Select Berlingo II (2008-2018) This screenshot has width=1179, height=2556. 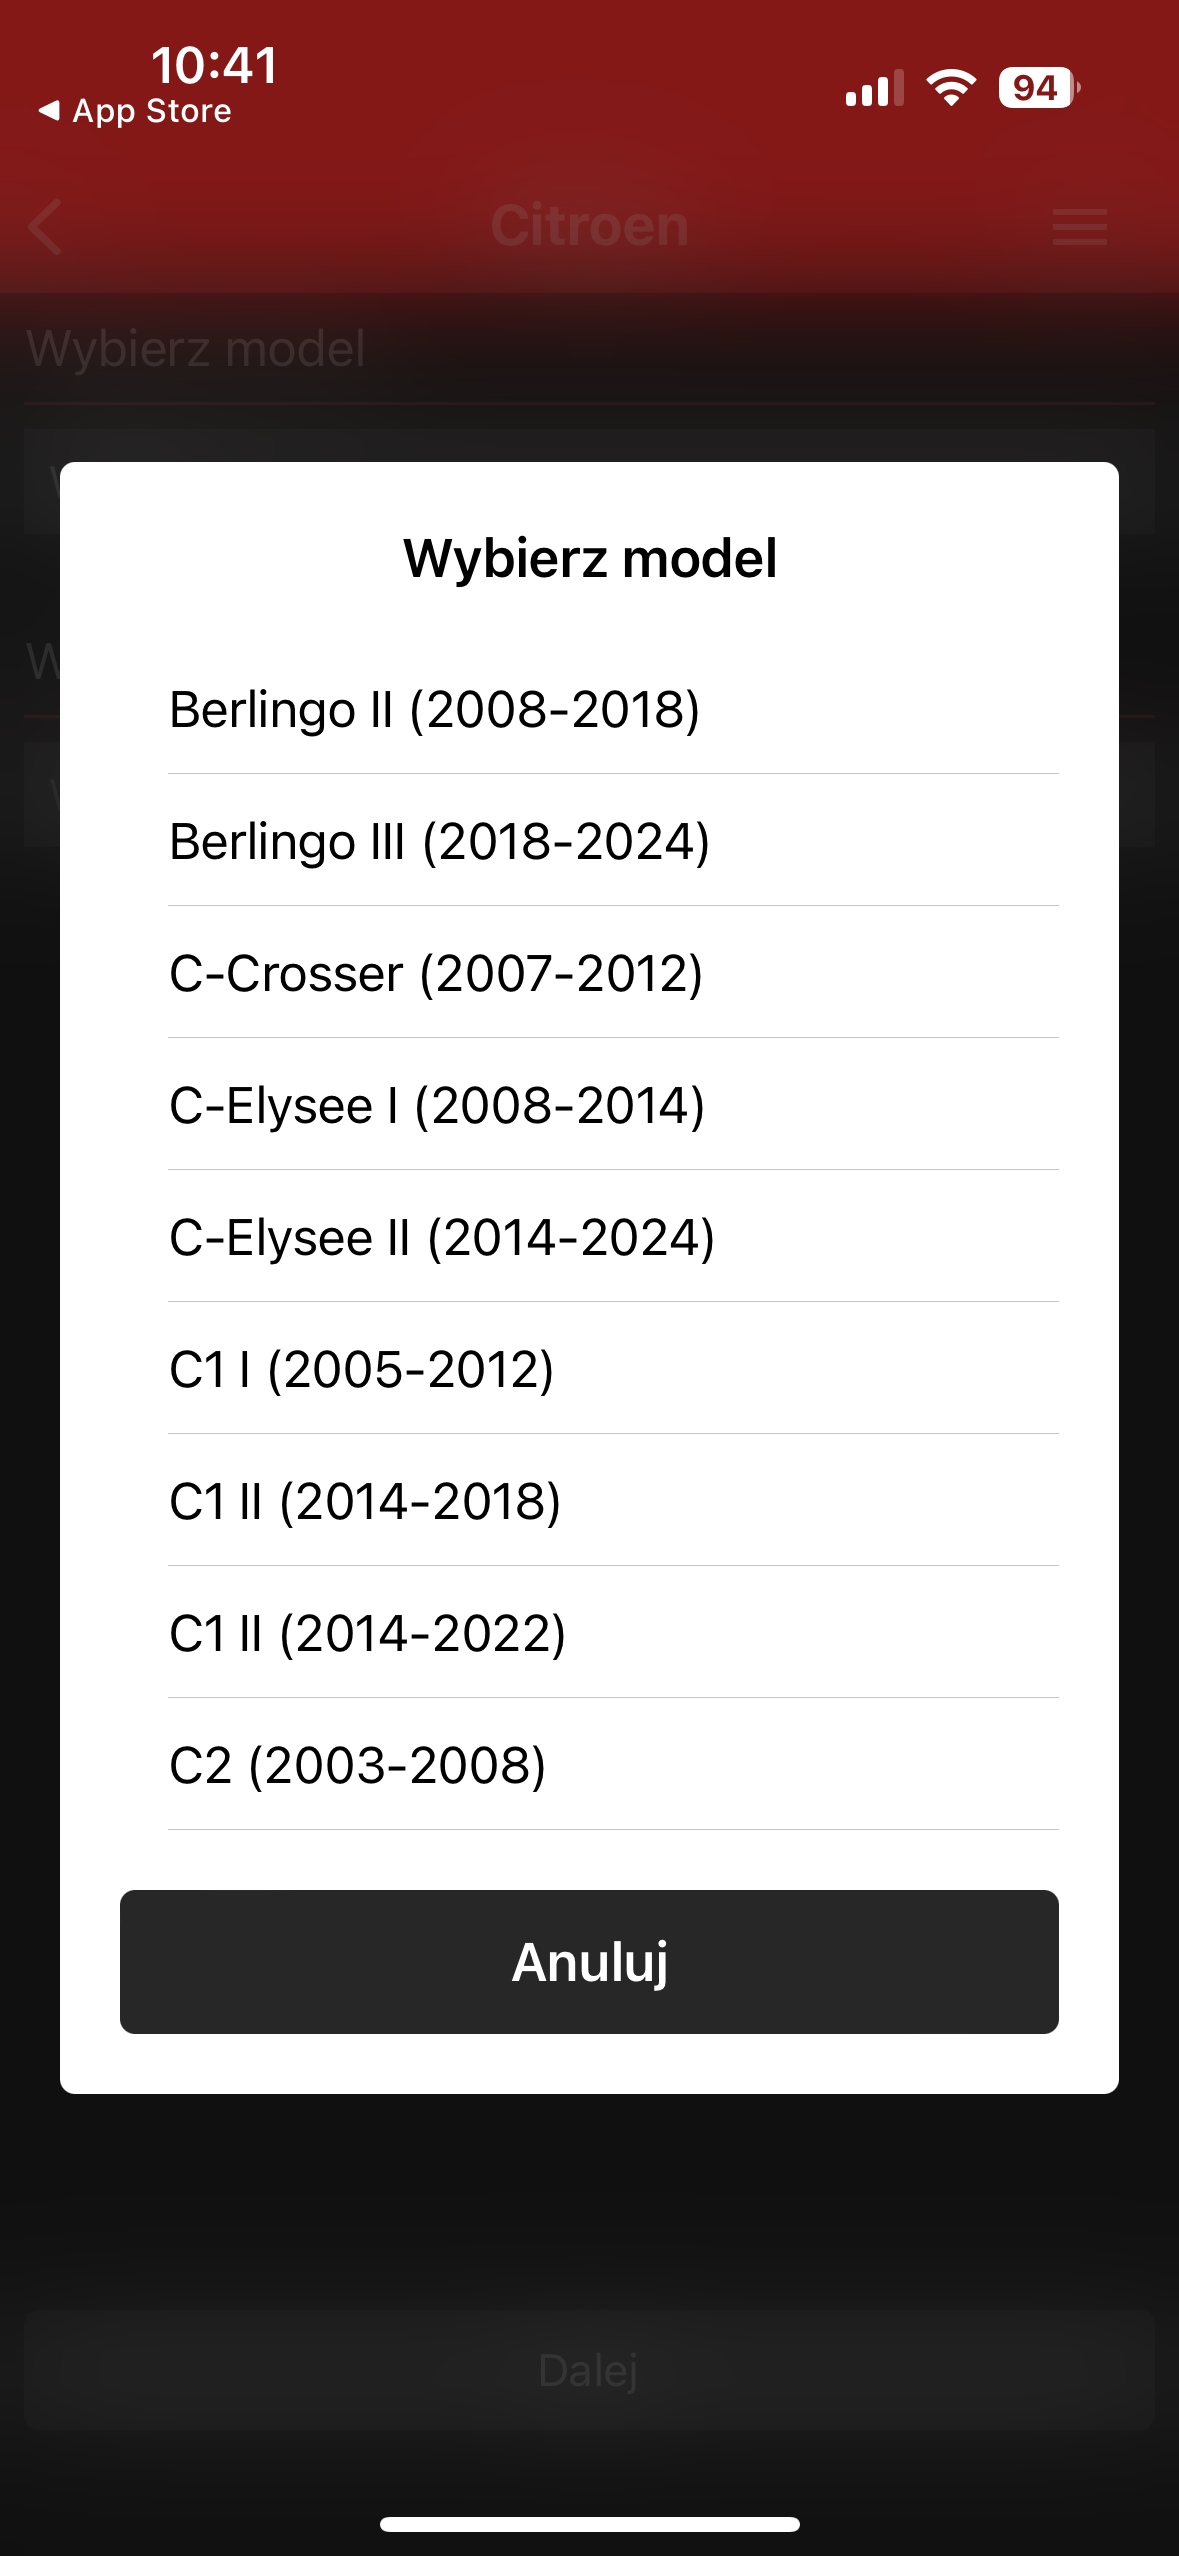pyautogui.click(x=434, y=710)
